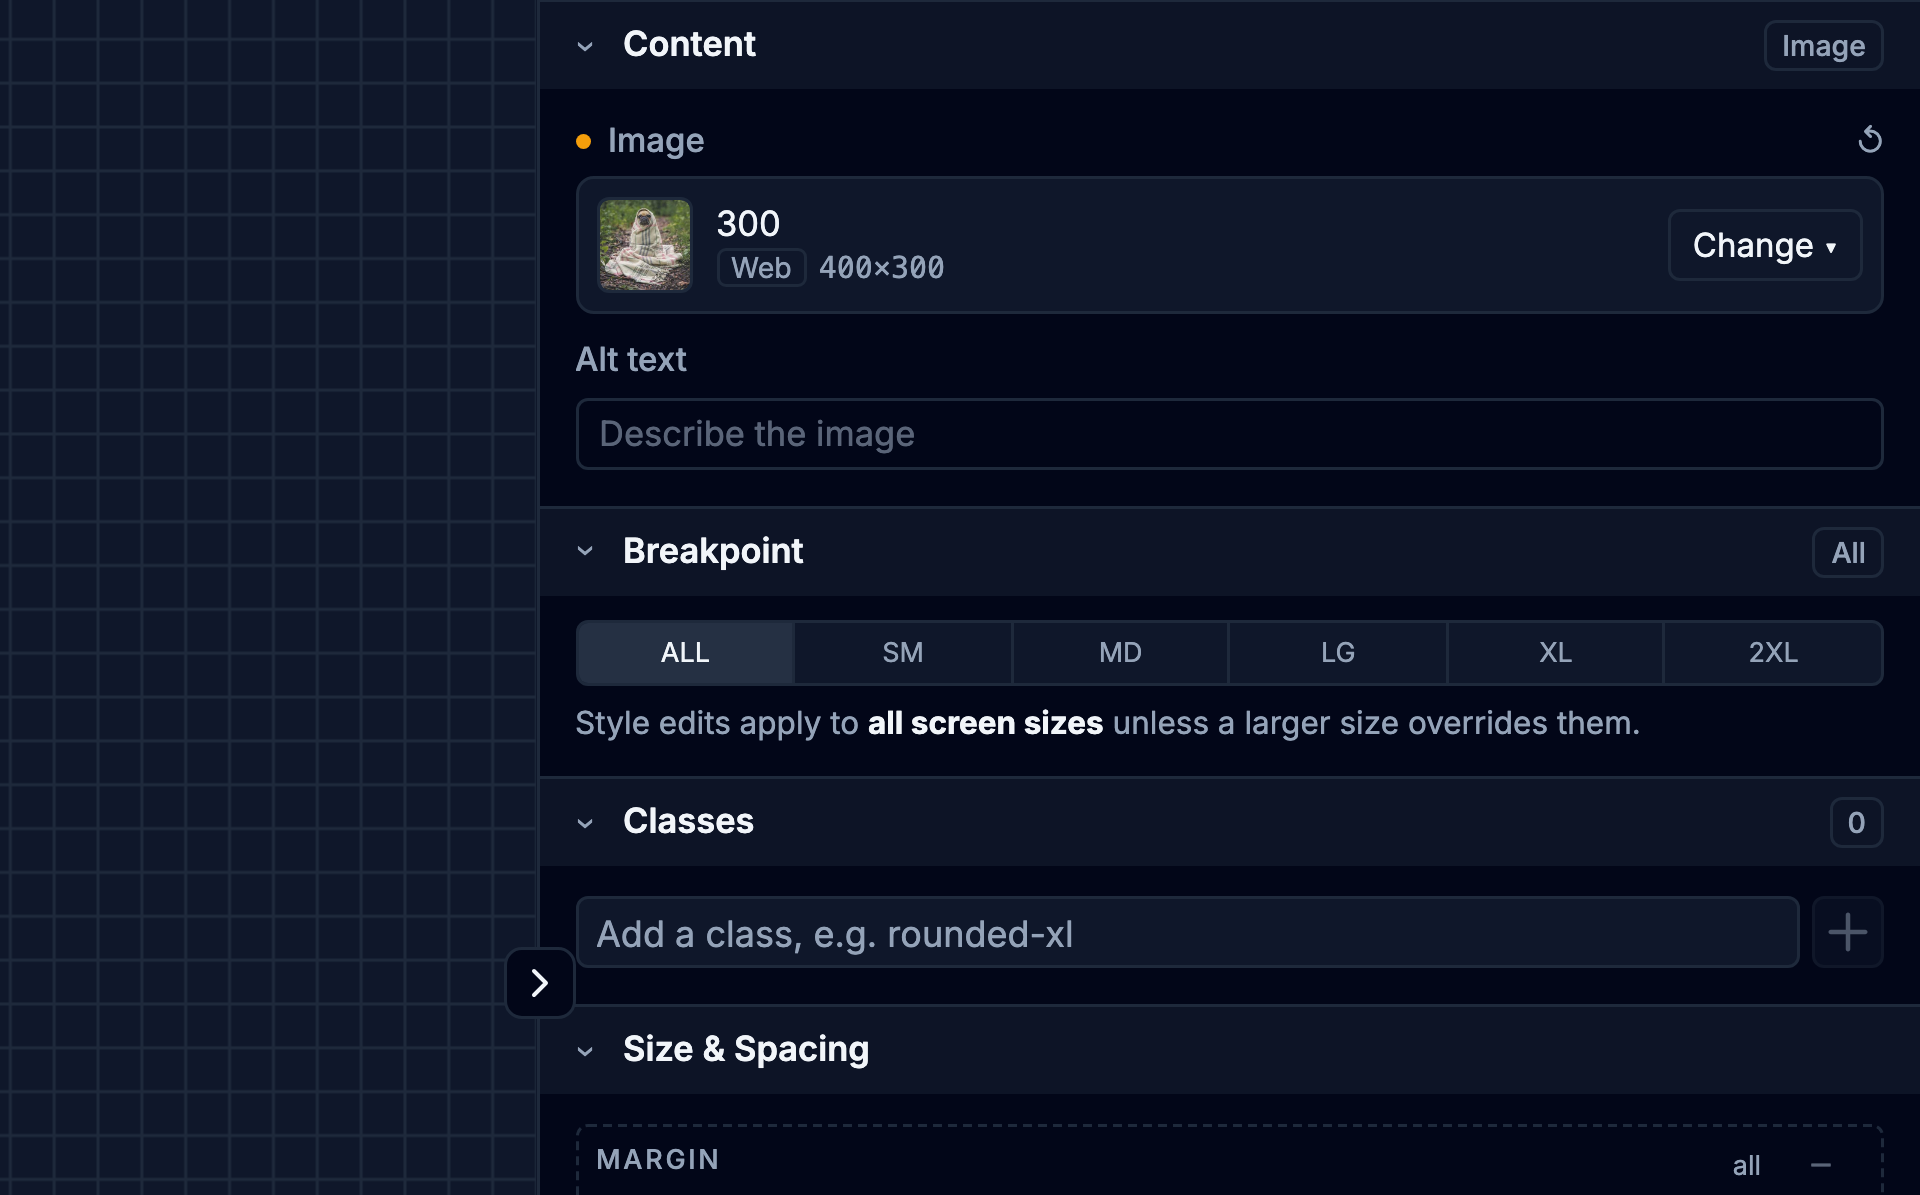
Task: Collapse the side panel with arrow button
Action: [540, 982]
